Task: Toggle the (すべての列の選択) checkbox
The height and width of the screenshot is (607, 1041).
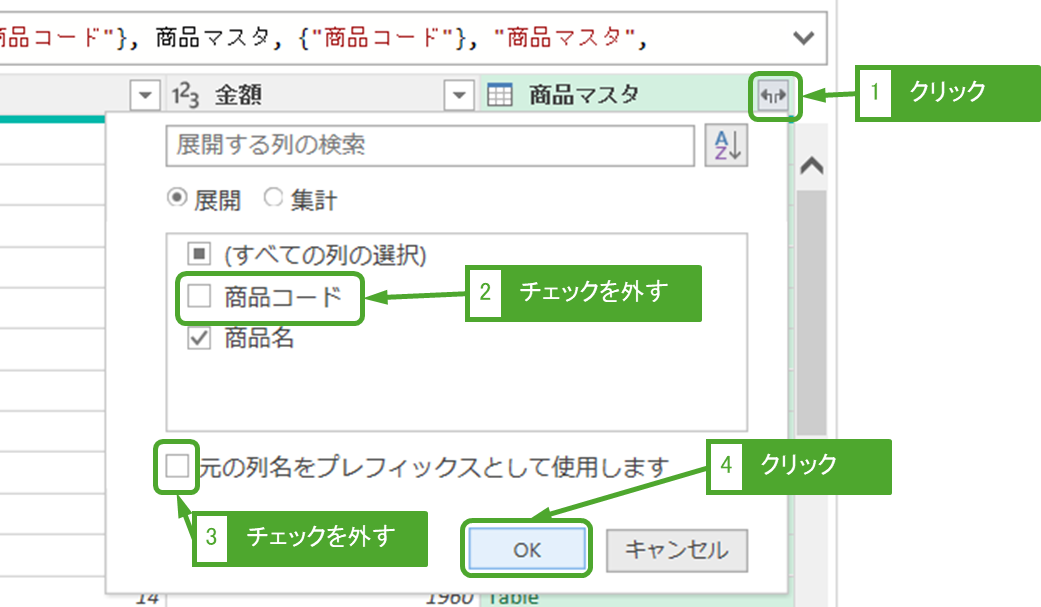Action: click(199, 255)
